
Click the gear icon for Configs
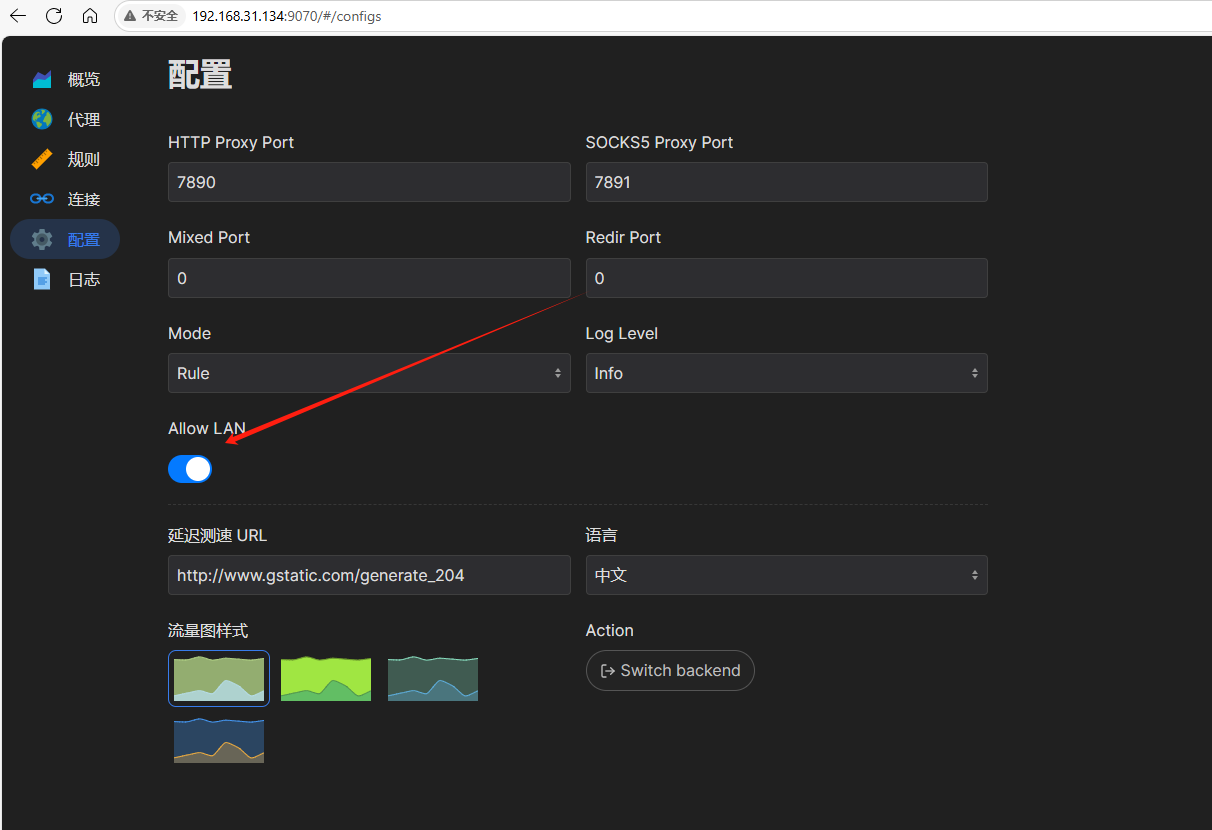pos(42,240)
